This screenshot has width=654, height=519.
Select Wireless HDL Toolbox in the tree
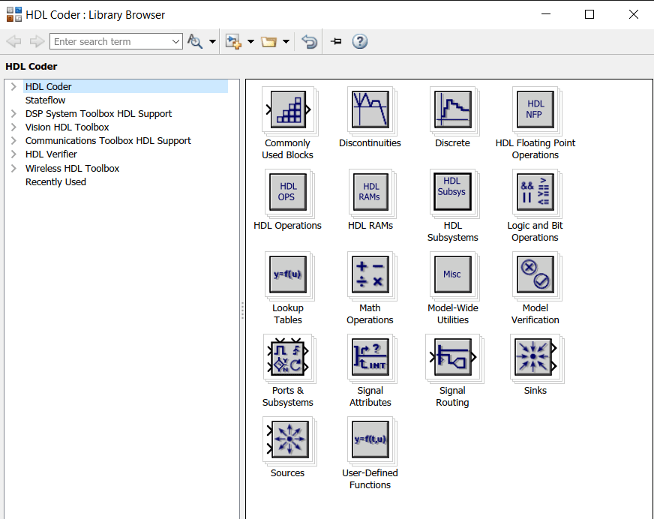click(72, 168)
